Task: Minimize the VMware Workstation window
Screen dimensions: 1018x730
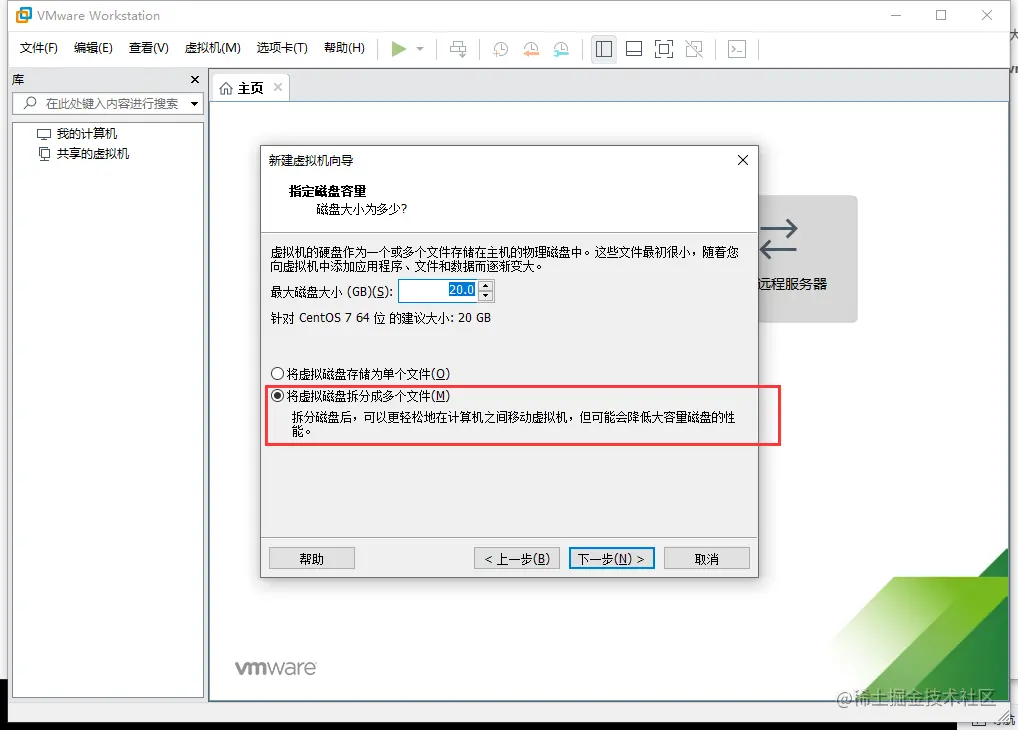Action: point(896,15)
